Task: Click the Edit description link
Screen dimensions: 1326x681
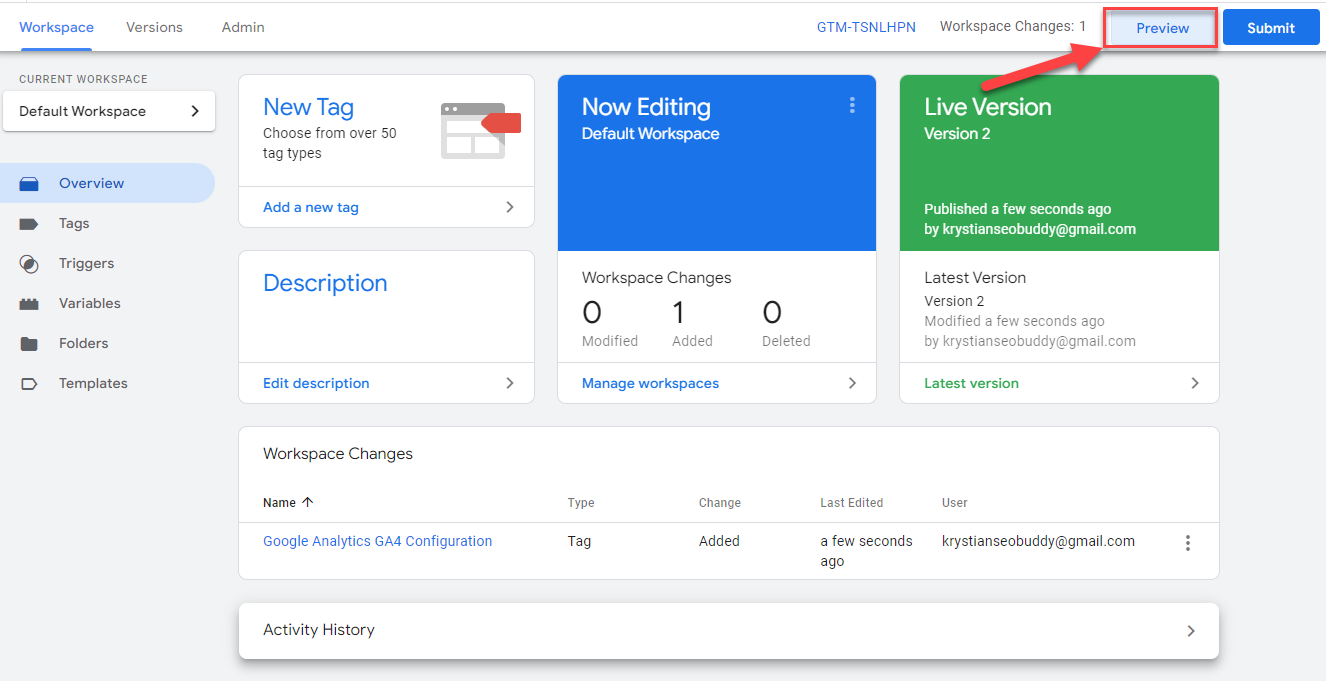Action: point(316,383)
